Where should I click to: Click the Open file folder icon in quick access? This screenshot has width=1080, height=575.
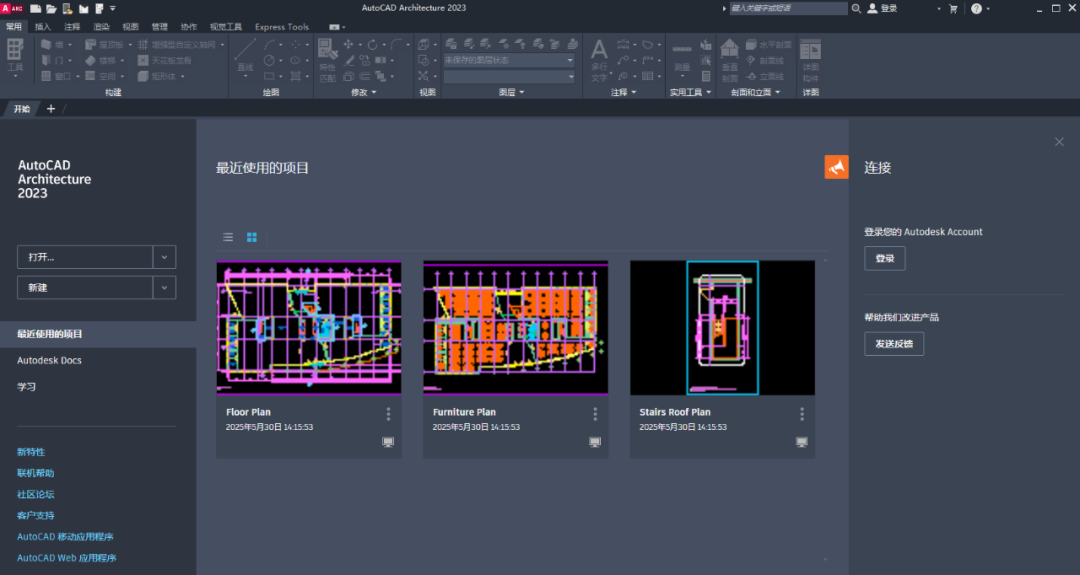(51, 8)
